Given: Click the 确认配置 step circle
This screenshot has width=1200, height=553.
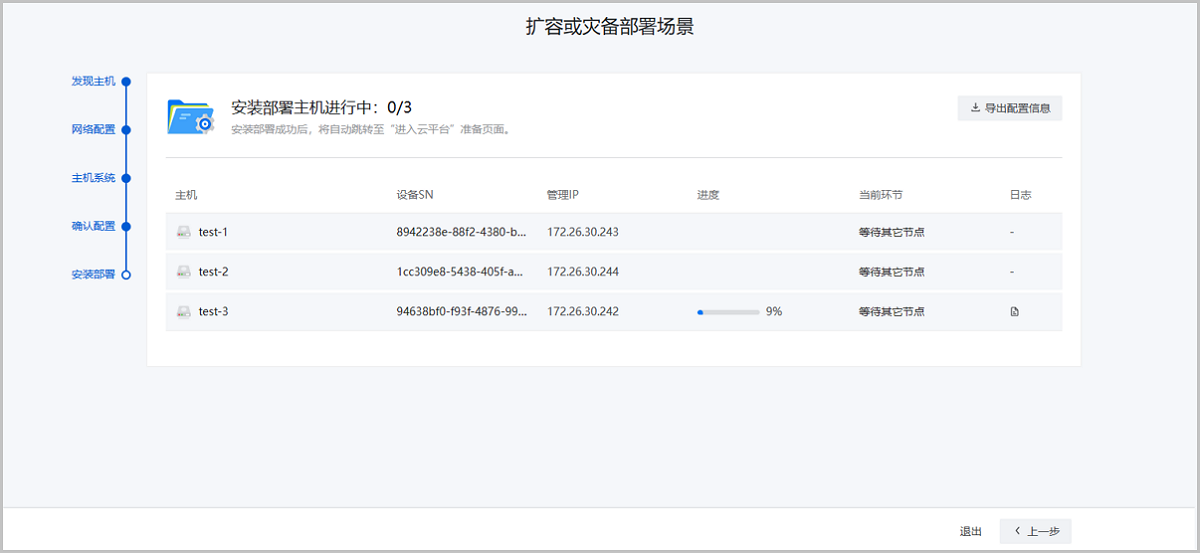Looking at the screenshot, I should tap(126, 226).
